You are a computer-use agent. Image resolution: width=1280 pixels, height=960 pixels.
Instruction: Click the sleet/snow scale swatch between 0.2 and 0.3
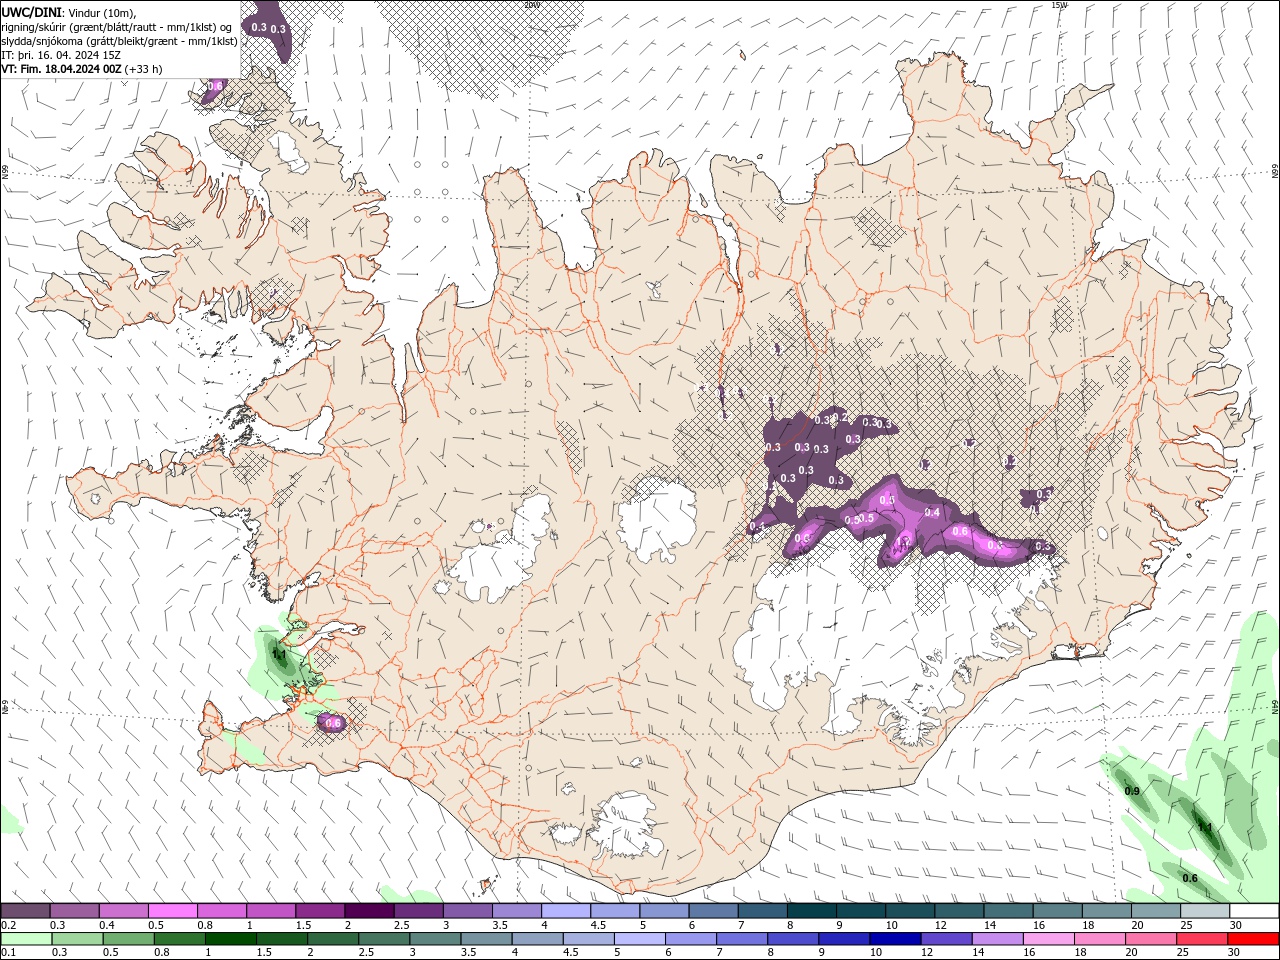click(25, 911)
